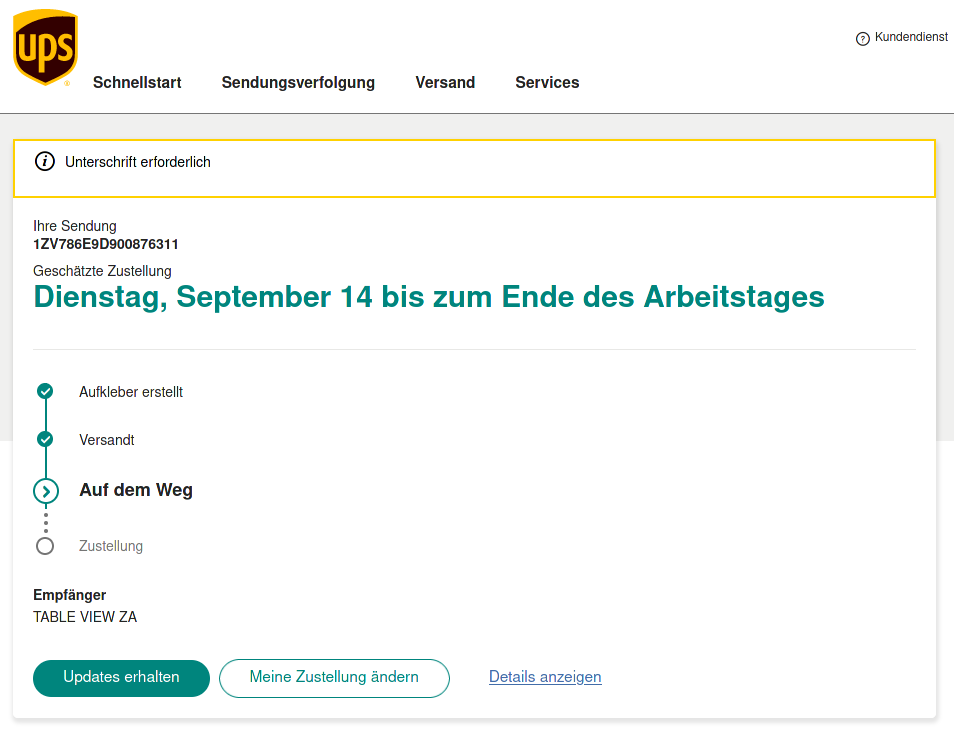Click the Geschätzte Zustellung label

102,271
